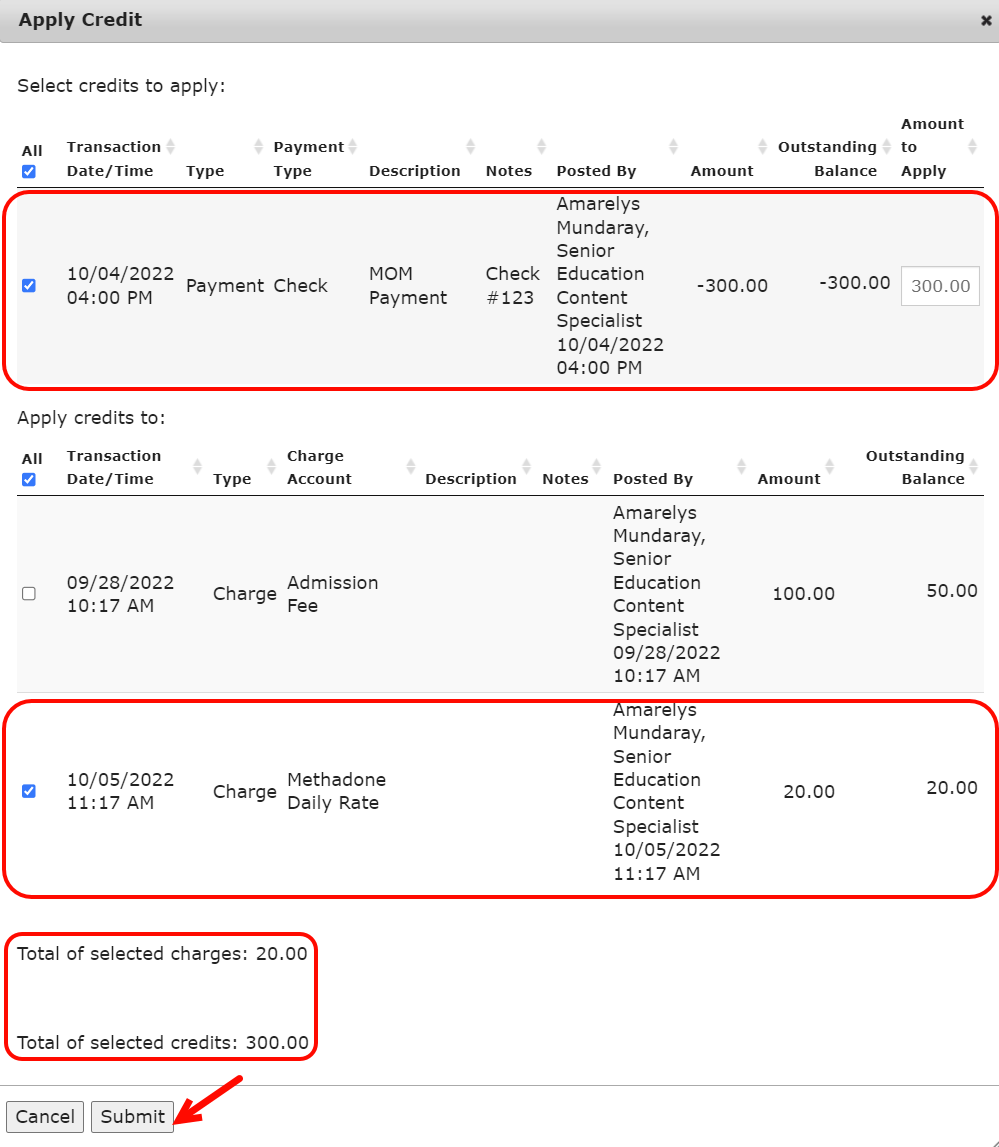Sort credits table by Description column
The image size is (999, 1147).
pos(414,170)
